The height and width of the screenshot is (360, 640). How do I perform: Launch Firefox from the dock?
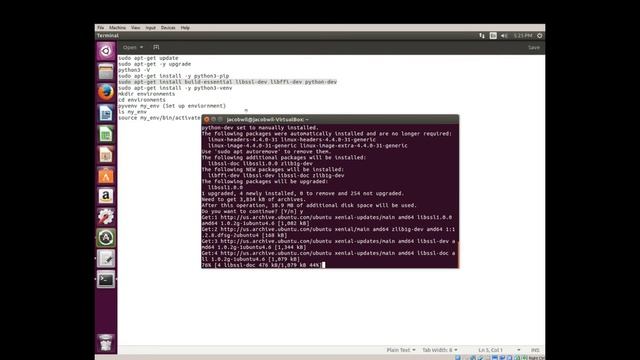(106, 92)
